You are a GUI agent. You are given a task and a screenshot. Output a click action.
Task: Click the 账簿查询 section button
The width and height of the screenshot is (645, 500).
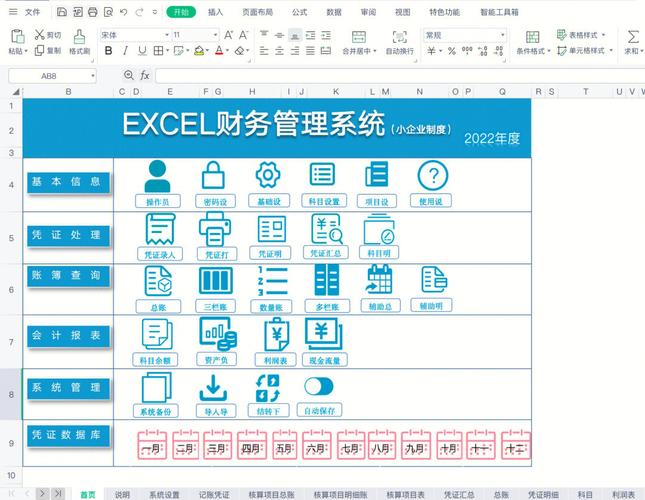68,276
